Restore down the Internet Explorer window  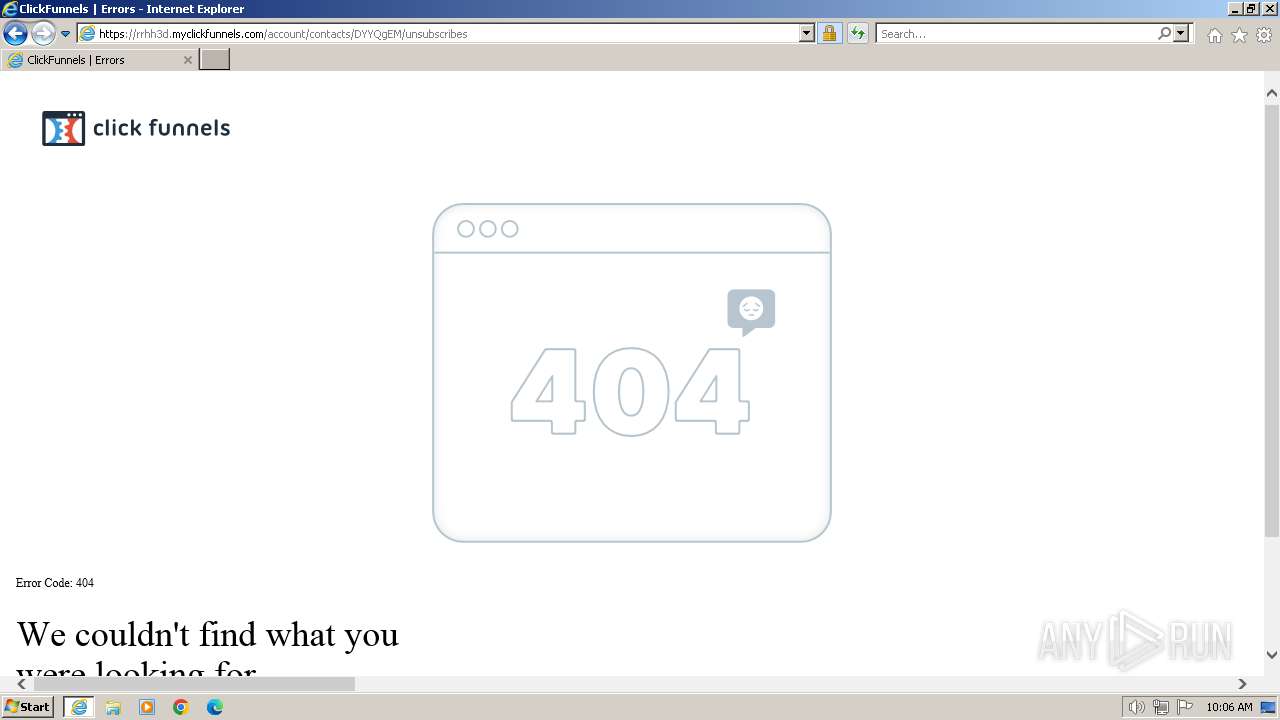1252,9
